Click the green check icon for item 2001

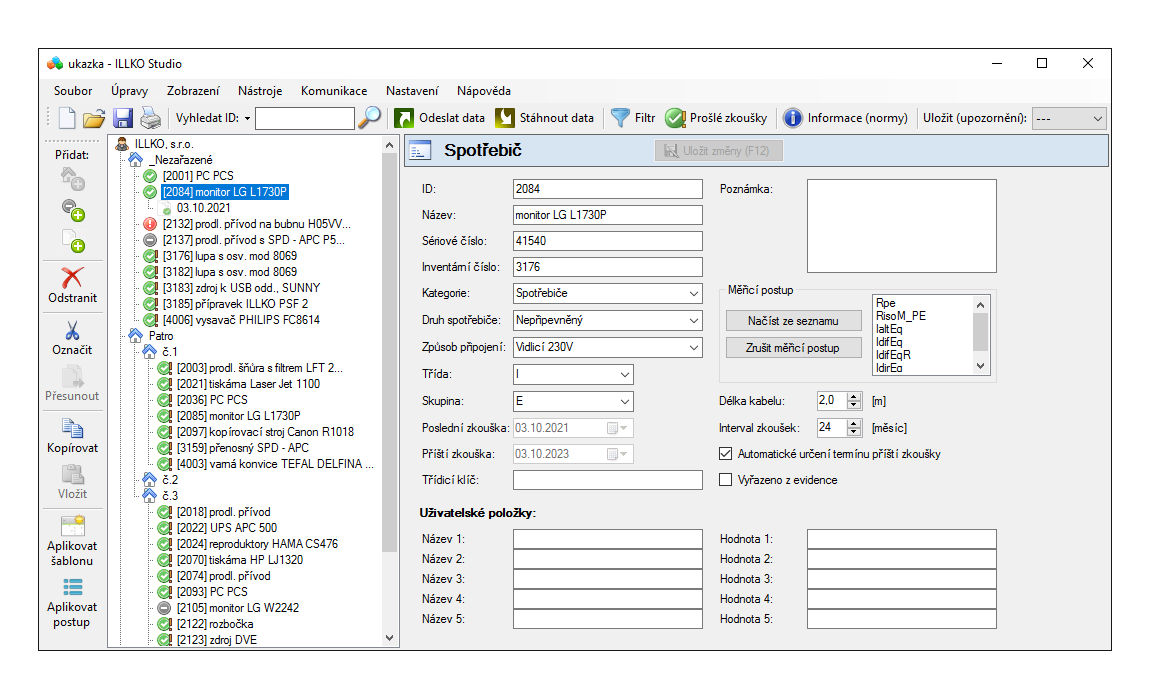150,176
